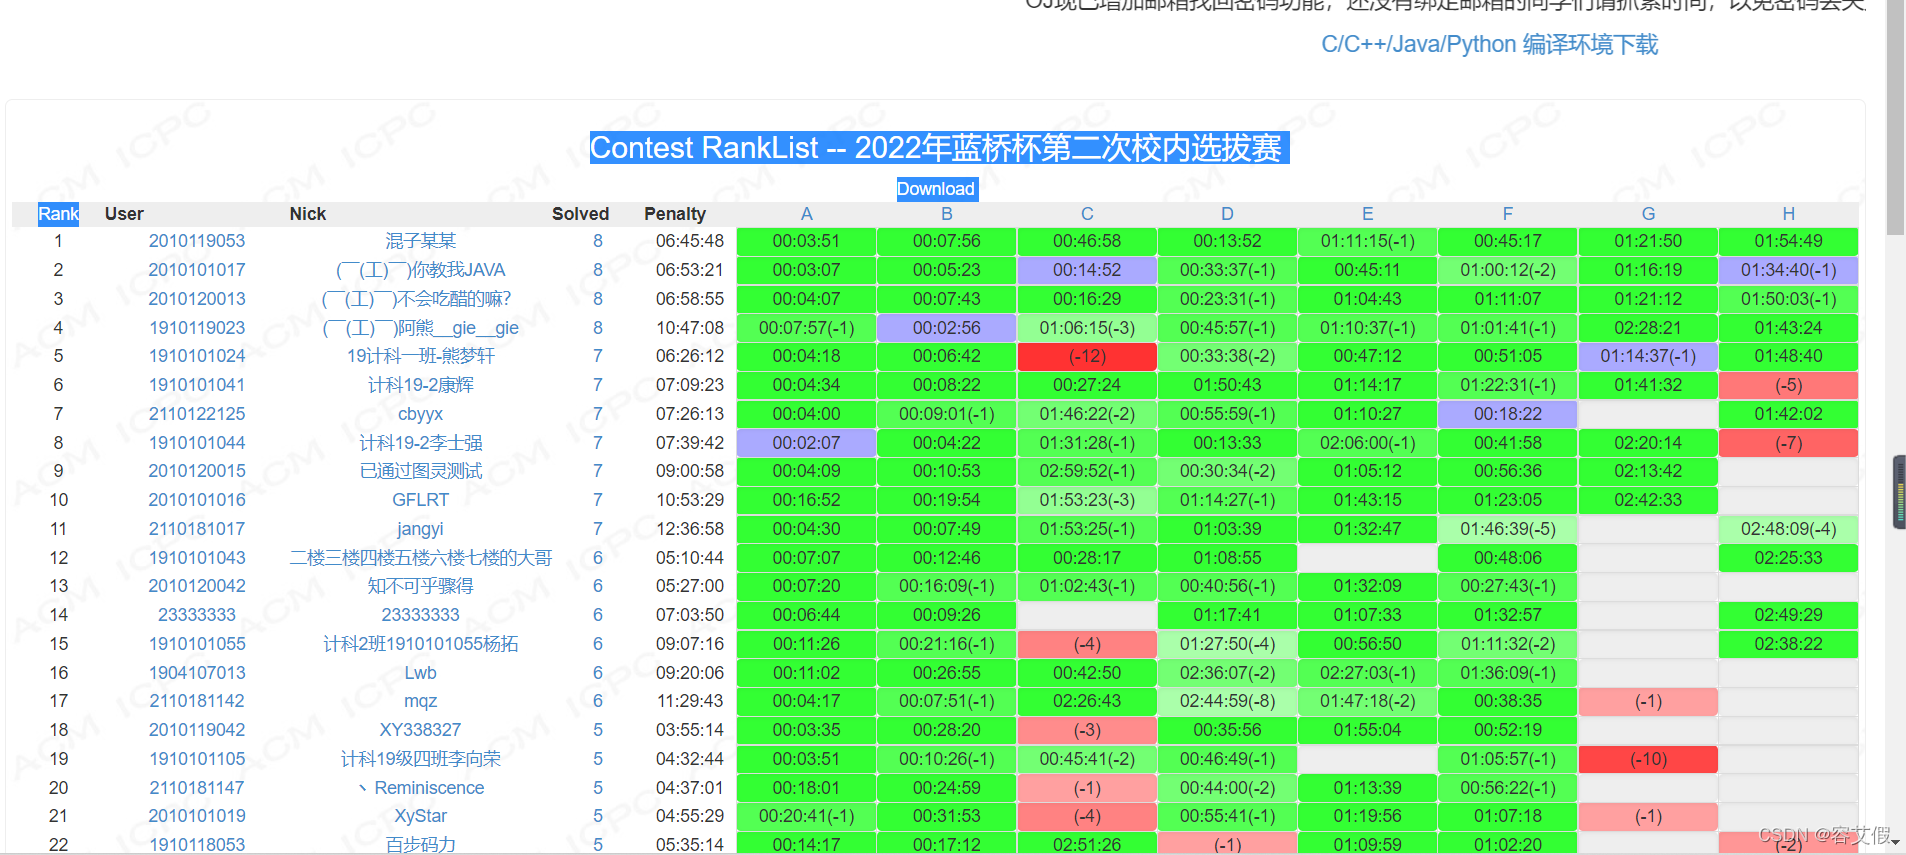
Task: Open problem G column header link
Action: point(1648,214)
